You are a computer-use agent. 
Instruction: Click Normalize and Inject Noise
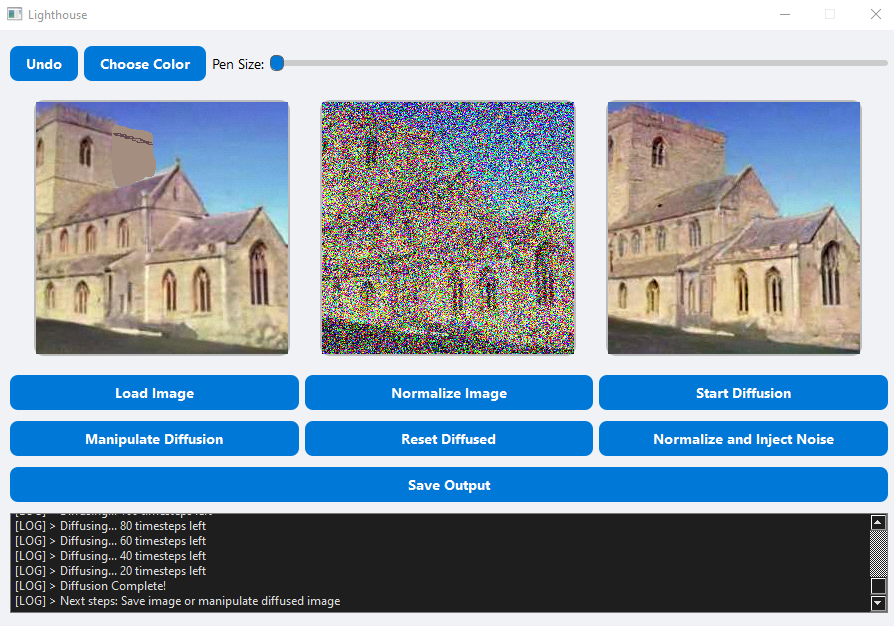click(x=743, y=439)
